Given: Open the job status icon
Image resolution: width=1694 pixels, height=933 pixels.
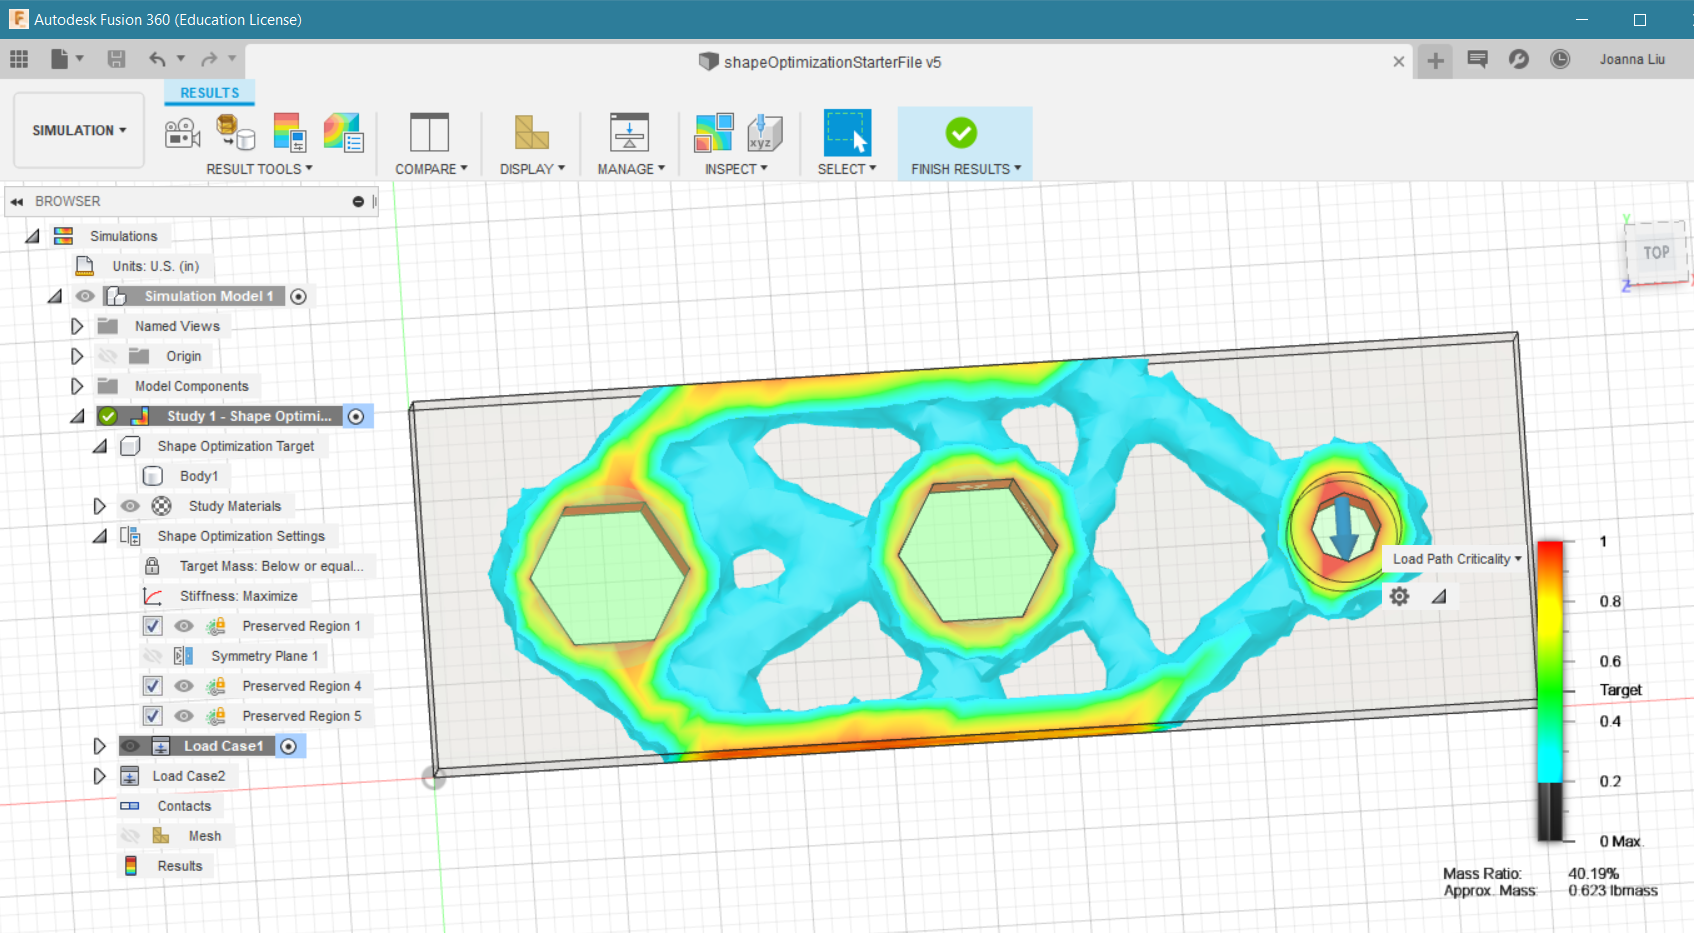Looking at the screenshot, I should tap(1518, 59).
